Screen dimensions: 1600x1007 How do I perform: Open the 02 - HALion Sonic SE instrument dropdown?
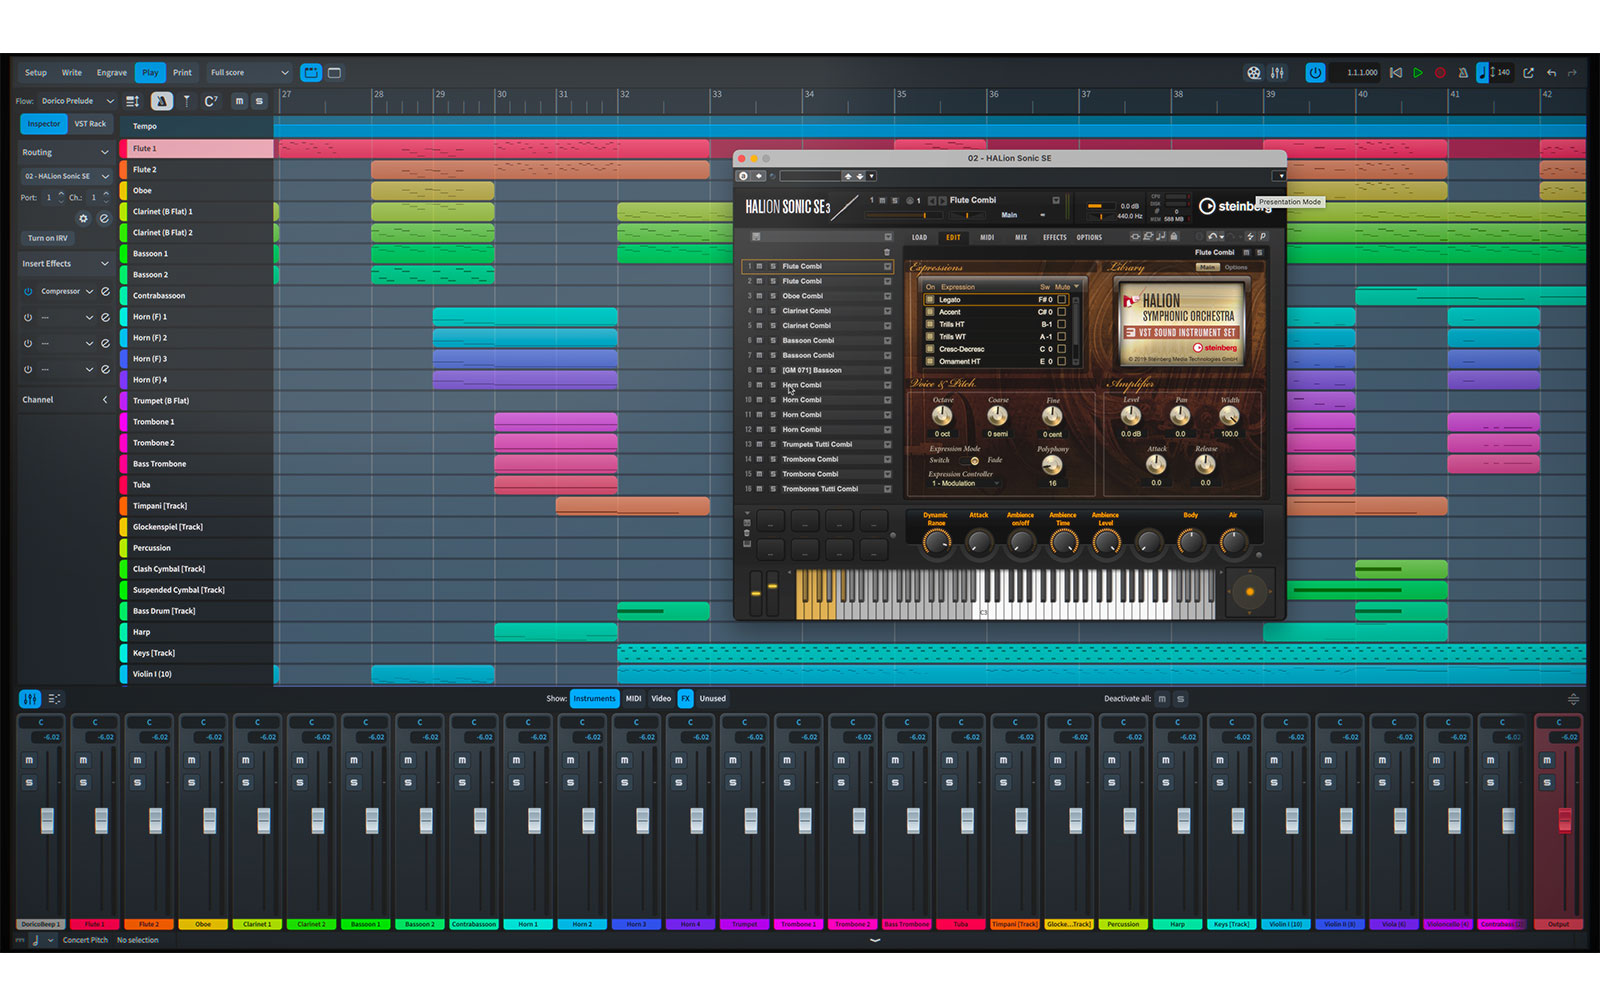[x=66, y=177]
